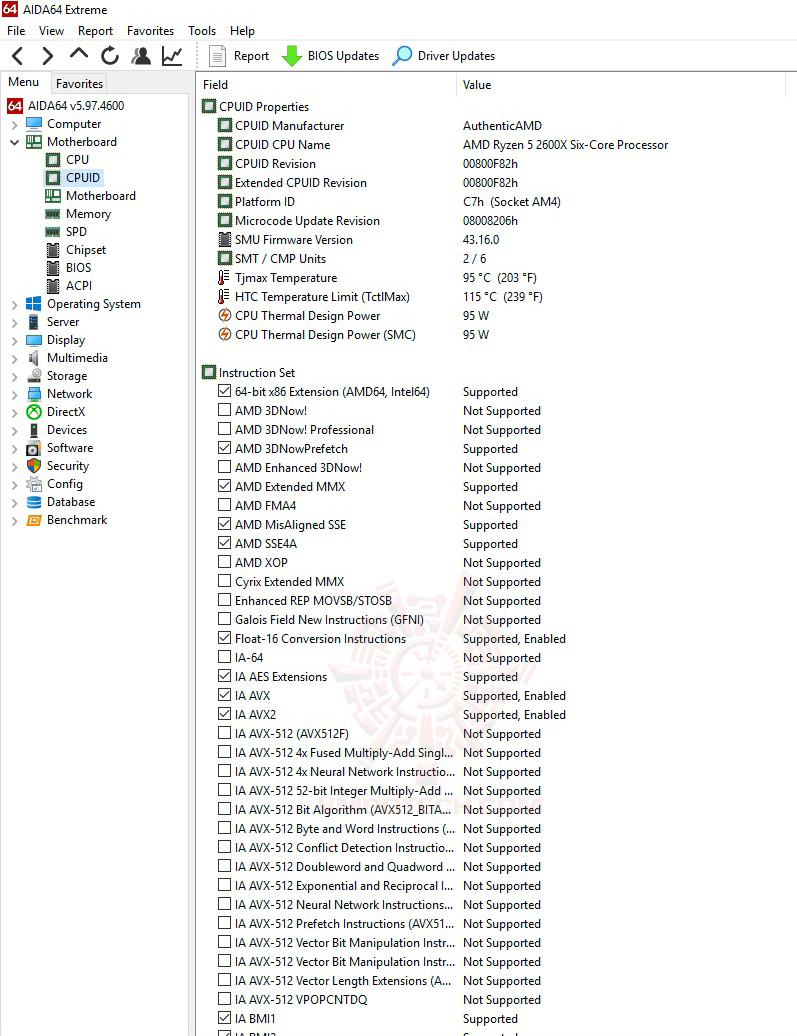
Task: Toggle the IA AVX2 checkbox
Action: point(225,714)
